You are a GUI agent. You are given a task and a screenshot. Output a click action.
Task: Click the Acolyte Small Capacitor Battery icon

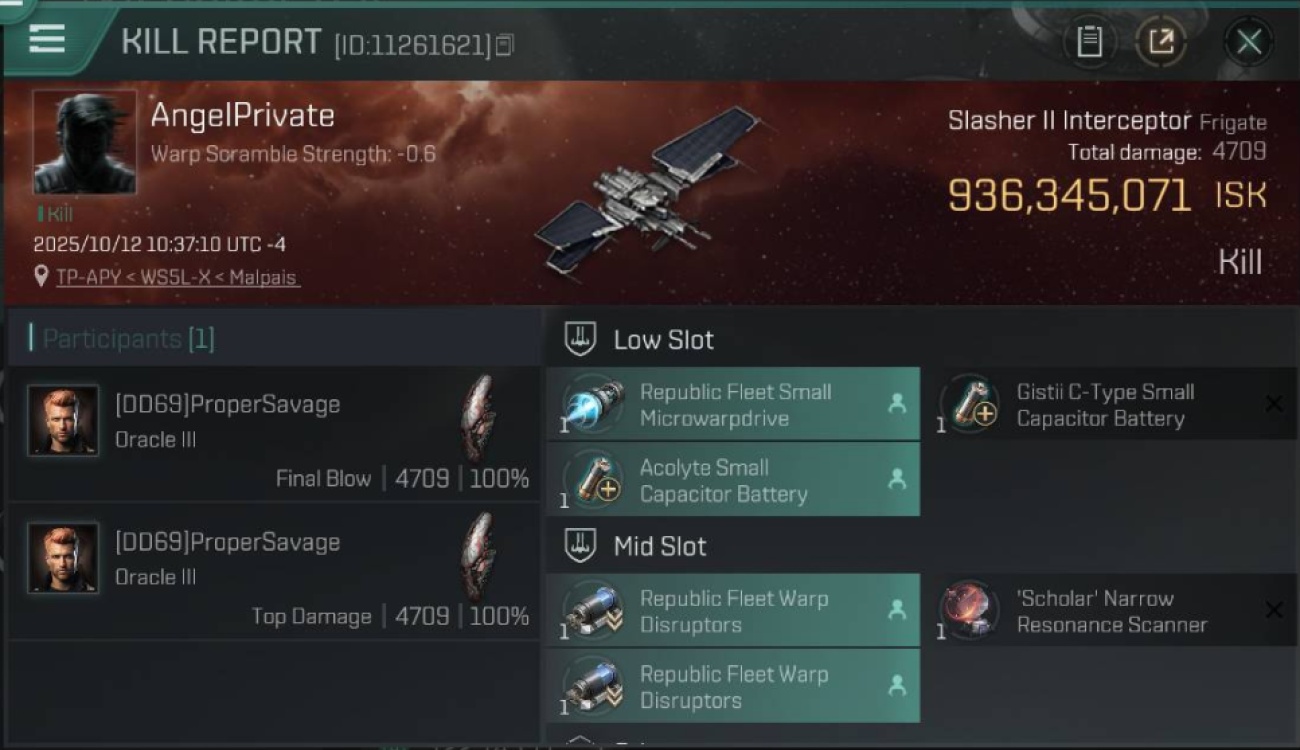tap(592, 480)
